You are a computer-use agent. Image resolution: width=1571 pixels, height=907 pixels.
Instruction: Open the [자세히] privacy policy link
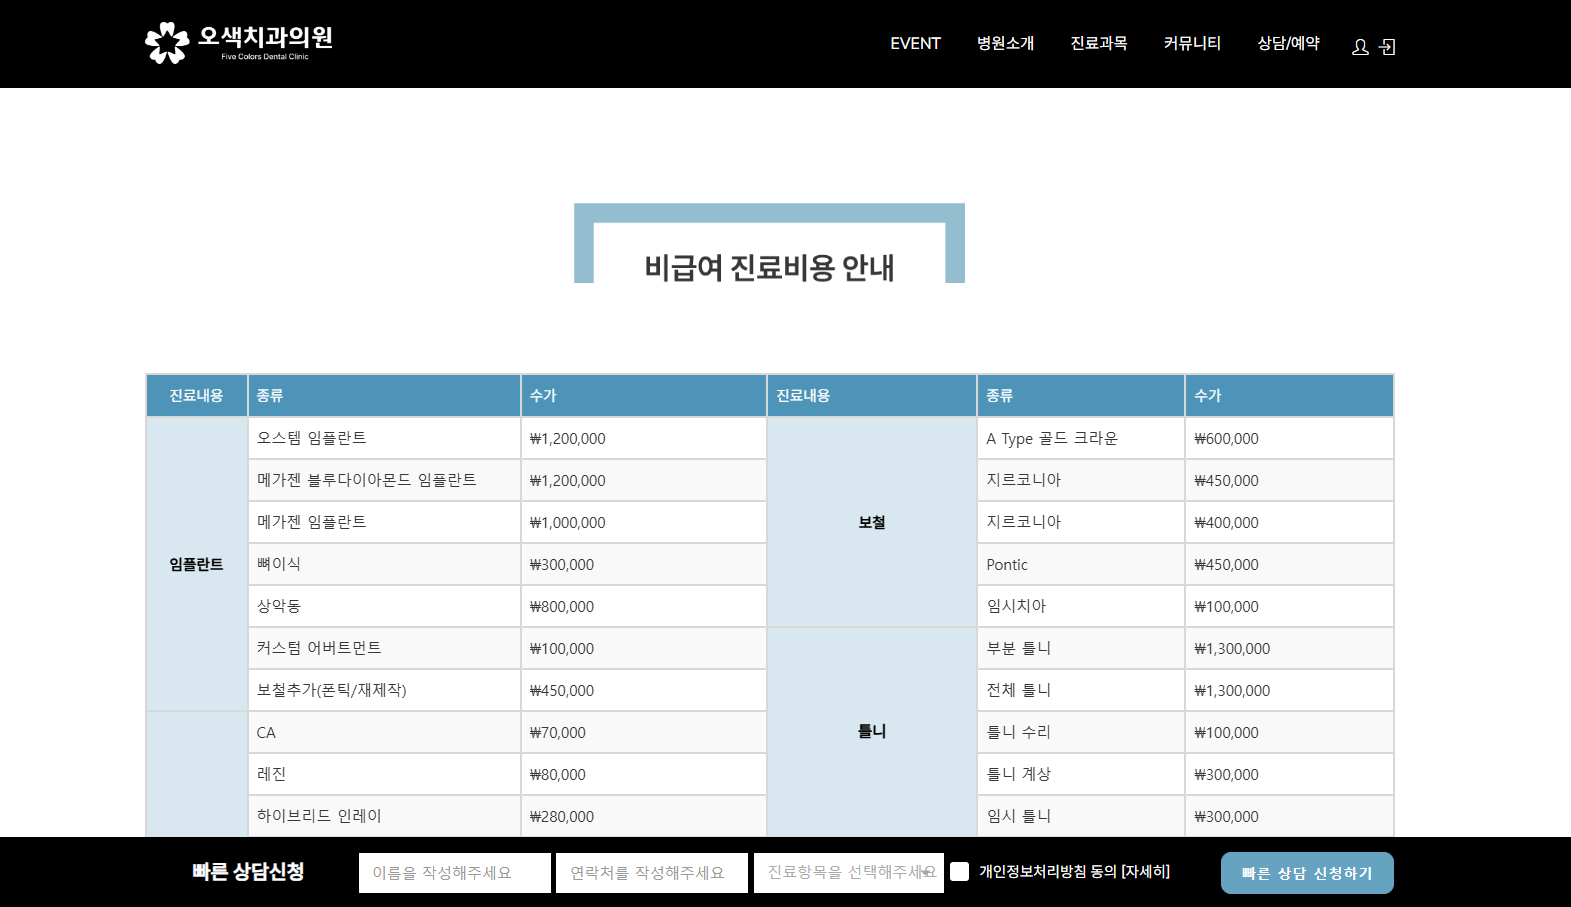pos(1145,872)
